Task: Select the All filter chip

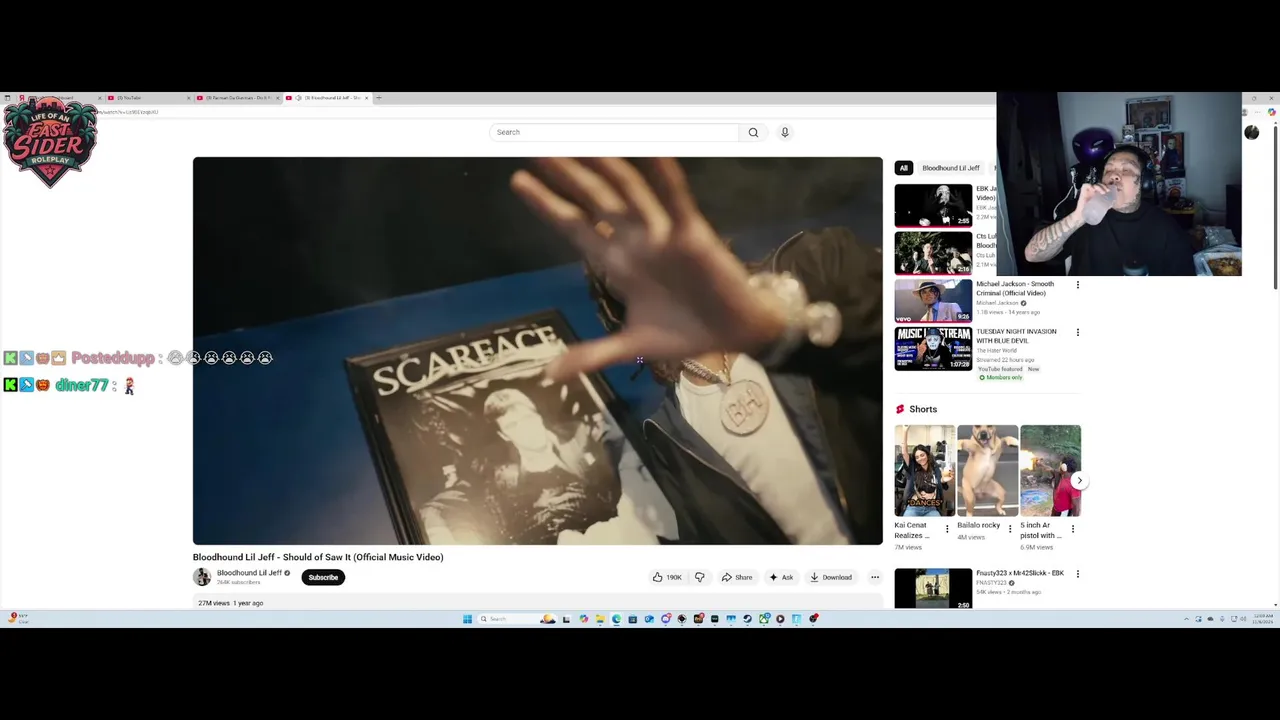Action: pyautogui.click(x=903, y=168)
